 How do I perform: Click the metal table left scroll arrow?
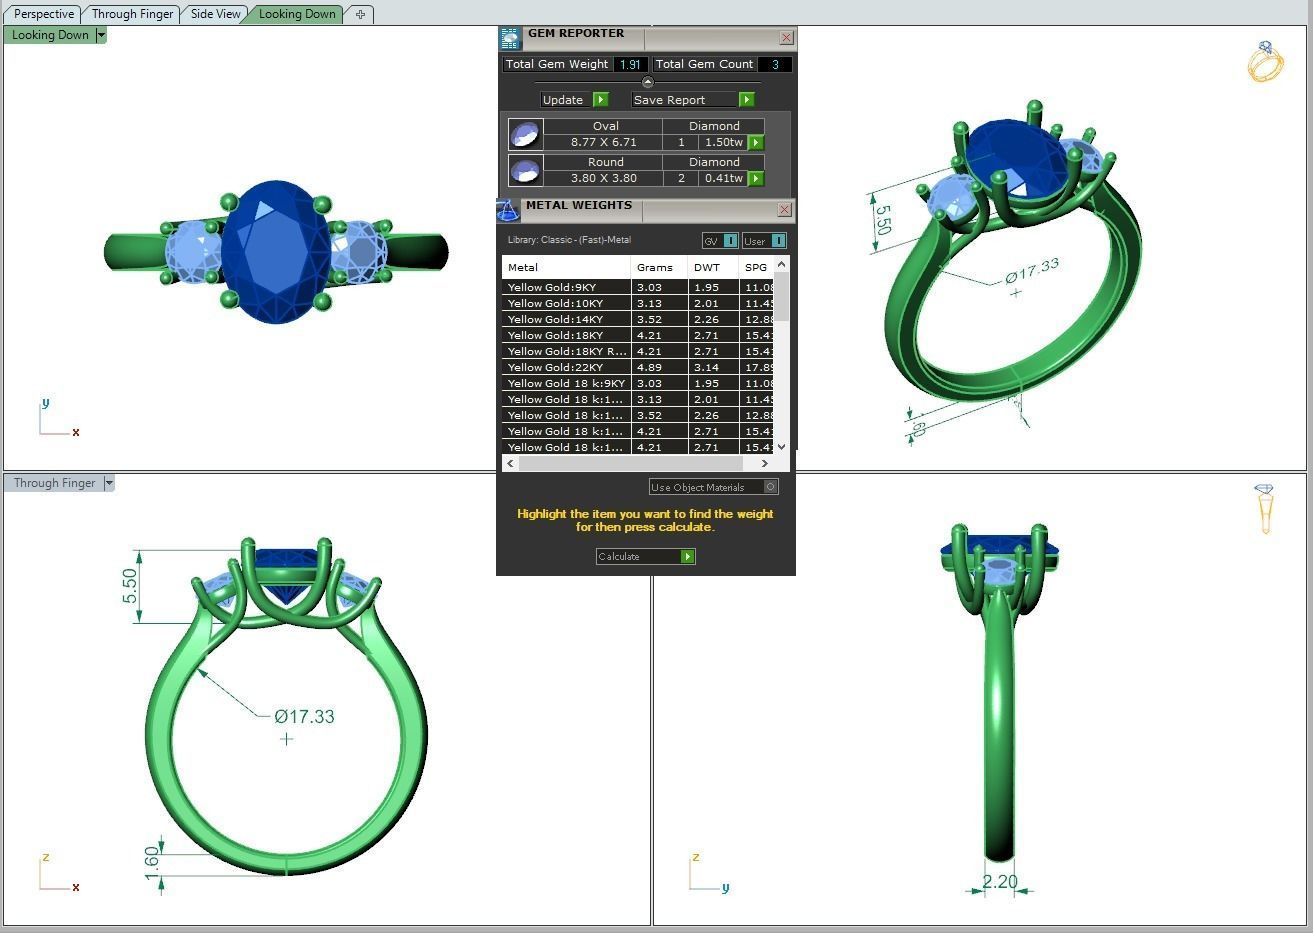[510, 463]
